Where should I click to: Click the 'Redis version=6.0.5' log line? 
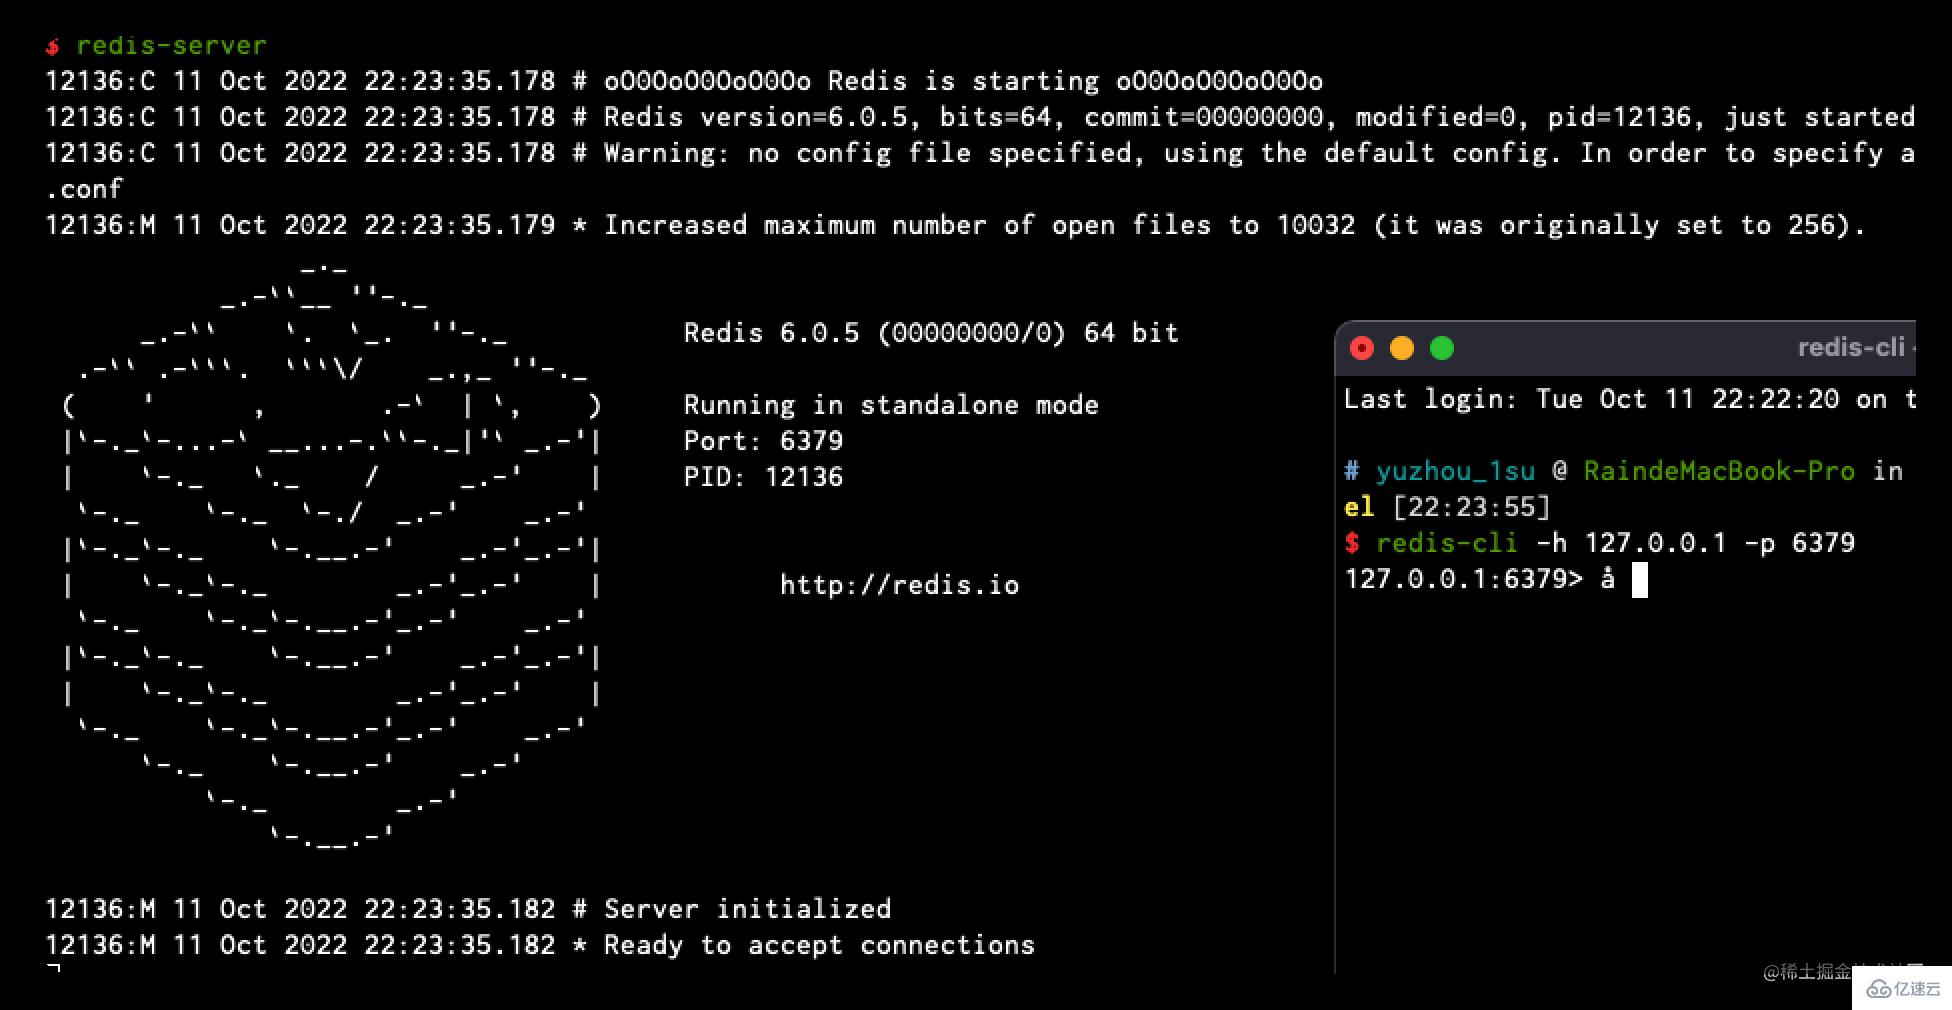980,117
